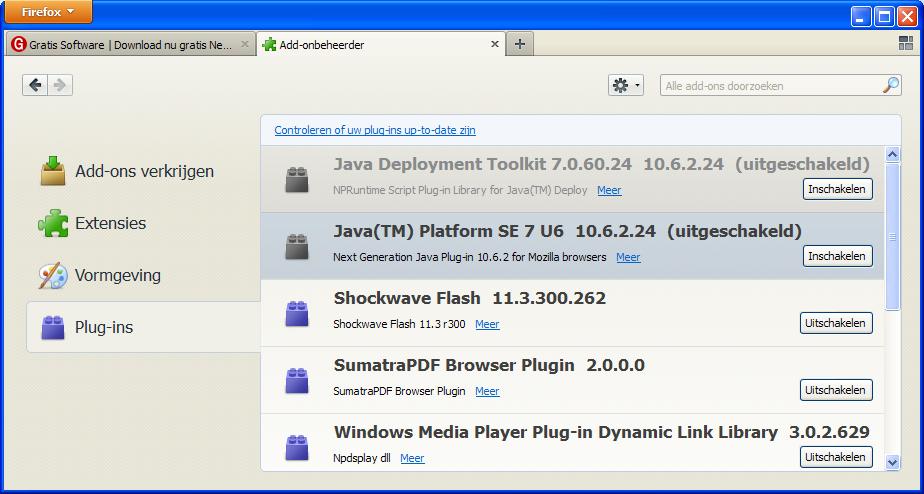The height and width of the screenshot is (494, 924).
Task: Switch to the Gratis Software tab
Action: point(130,45)
